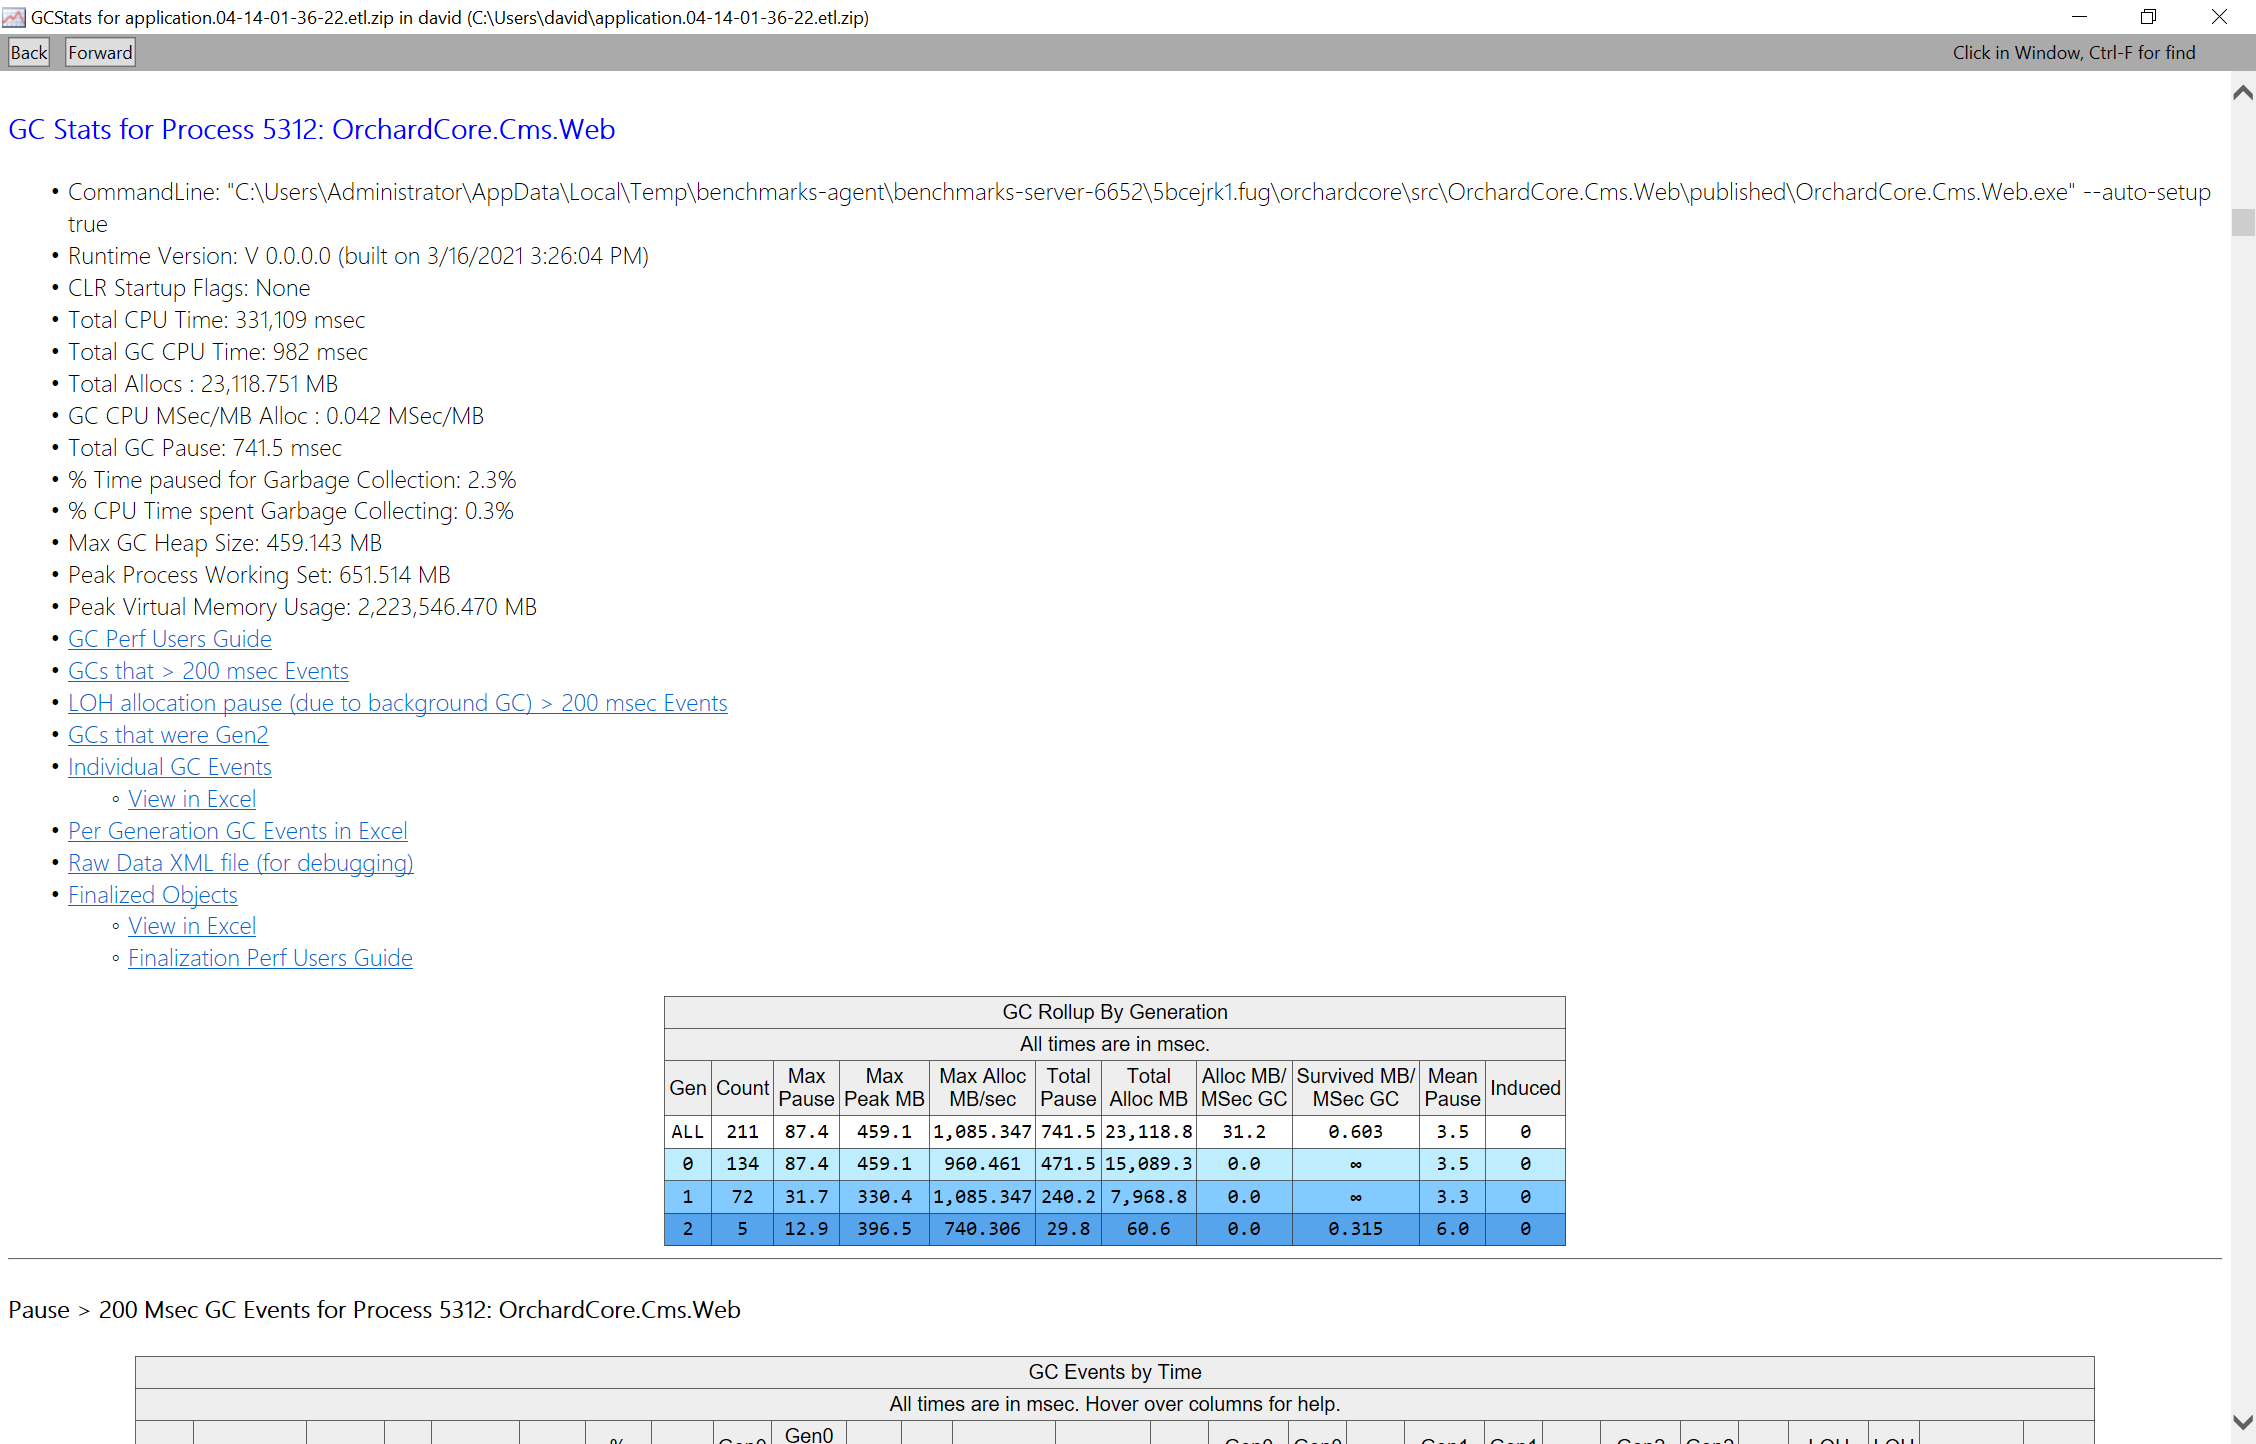This screenshot has width=2256, height=1444.
Task: Click the Forward navigation button
Action: [100, 53]
